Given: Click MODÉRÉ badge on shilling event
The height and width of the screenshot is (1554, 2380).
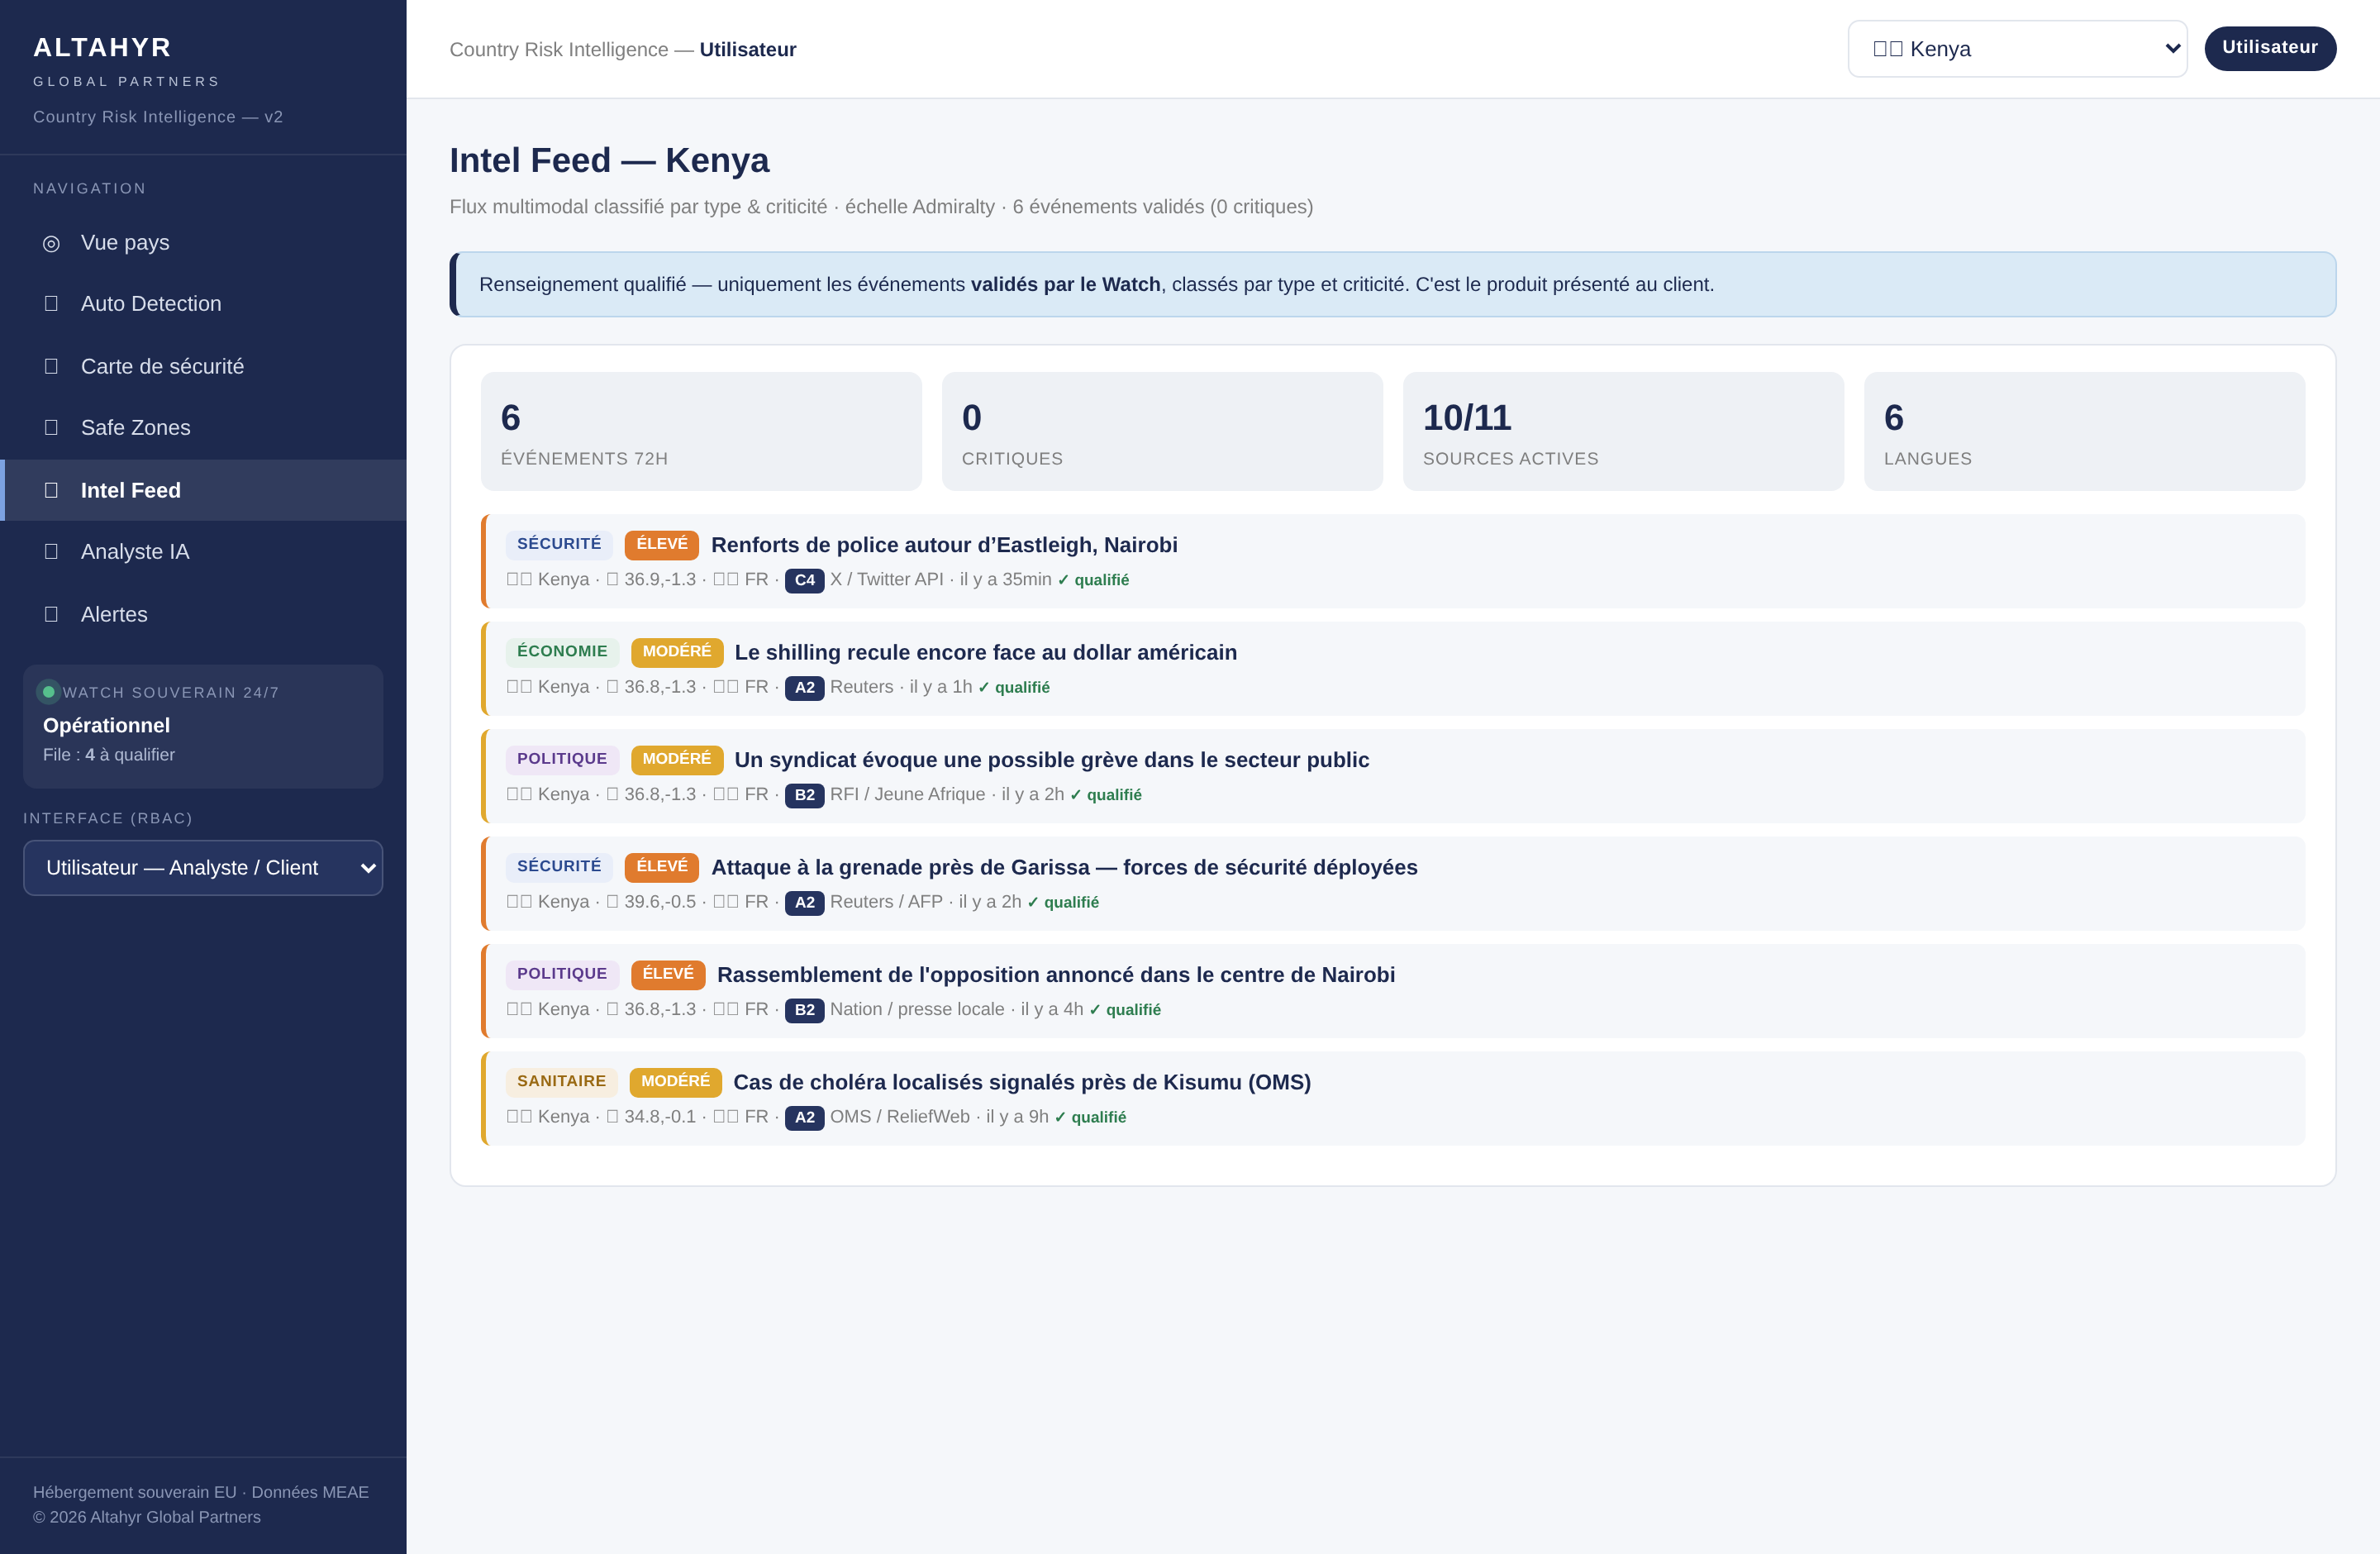Looking at the screenshot, I should pos(677,652).
